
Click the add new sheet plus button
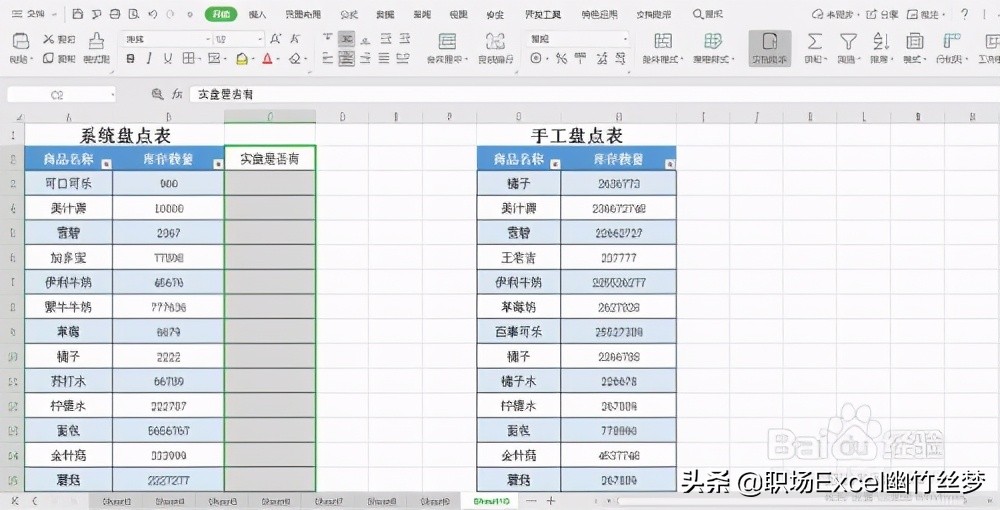(551, 502)
